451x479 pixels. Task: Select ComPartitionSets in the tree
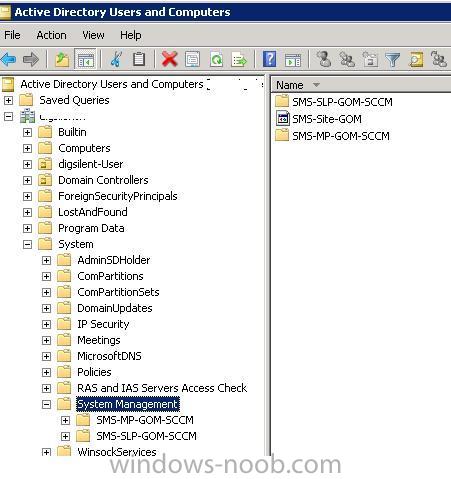[x=118, y=292]
